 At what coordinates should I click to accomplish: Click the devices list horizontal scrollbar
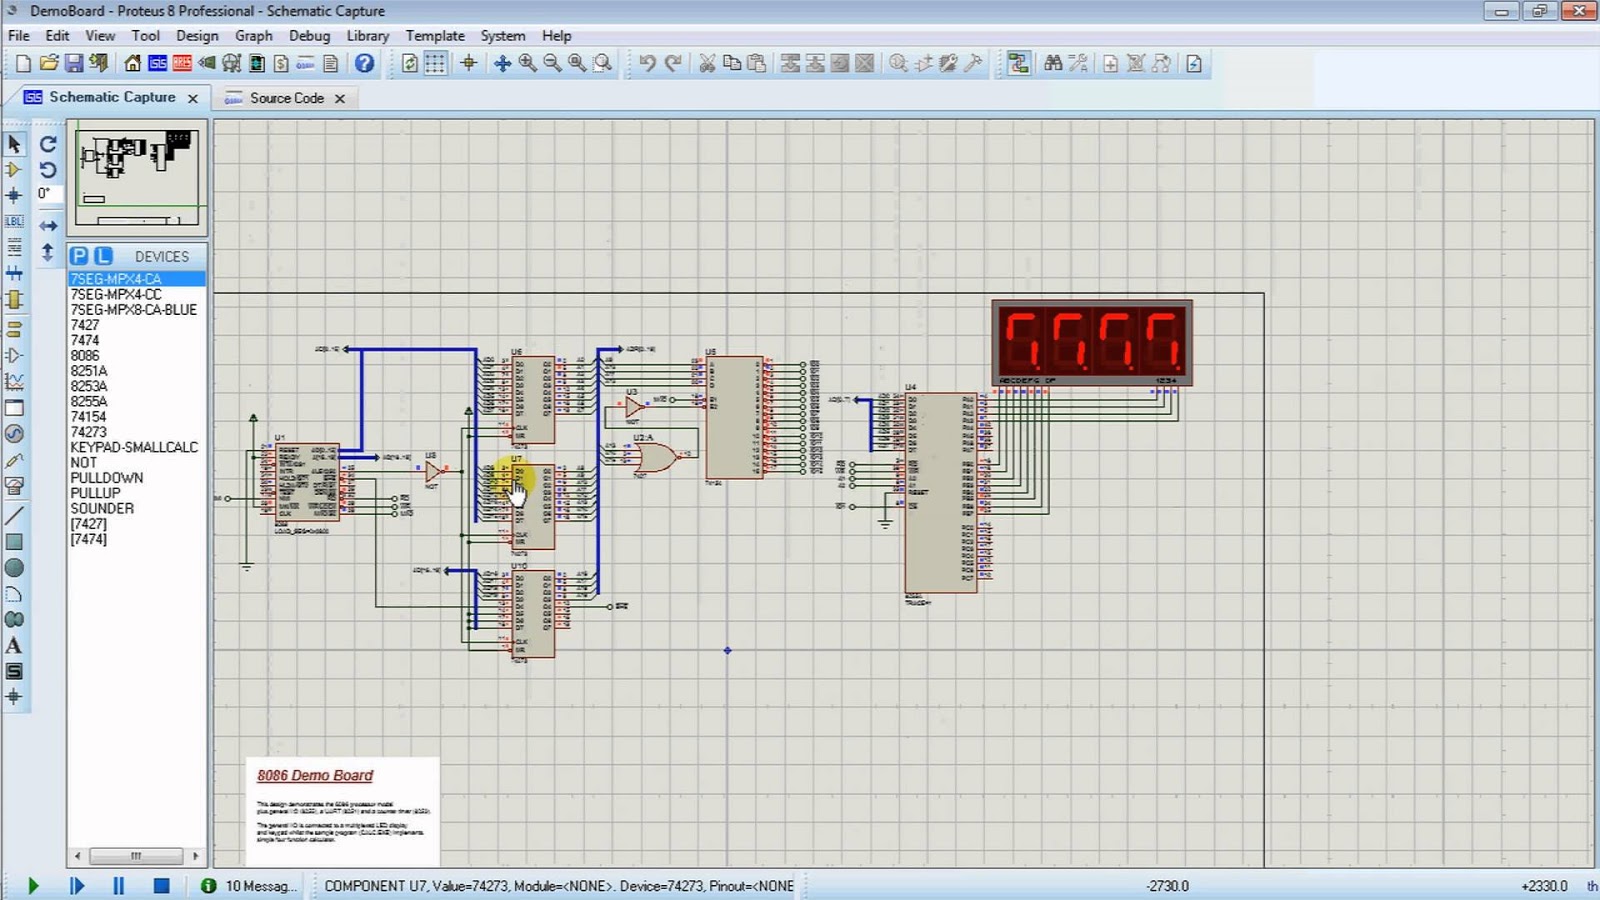136,856
